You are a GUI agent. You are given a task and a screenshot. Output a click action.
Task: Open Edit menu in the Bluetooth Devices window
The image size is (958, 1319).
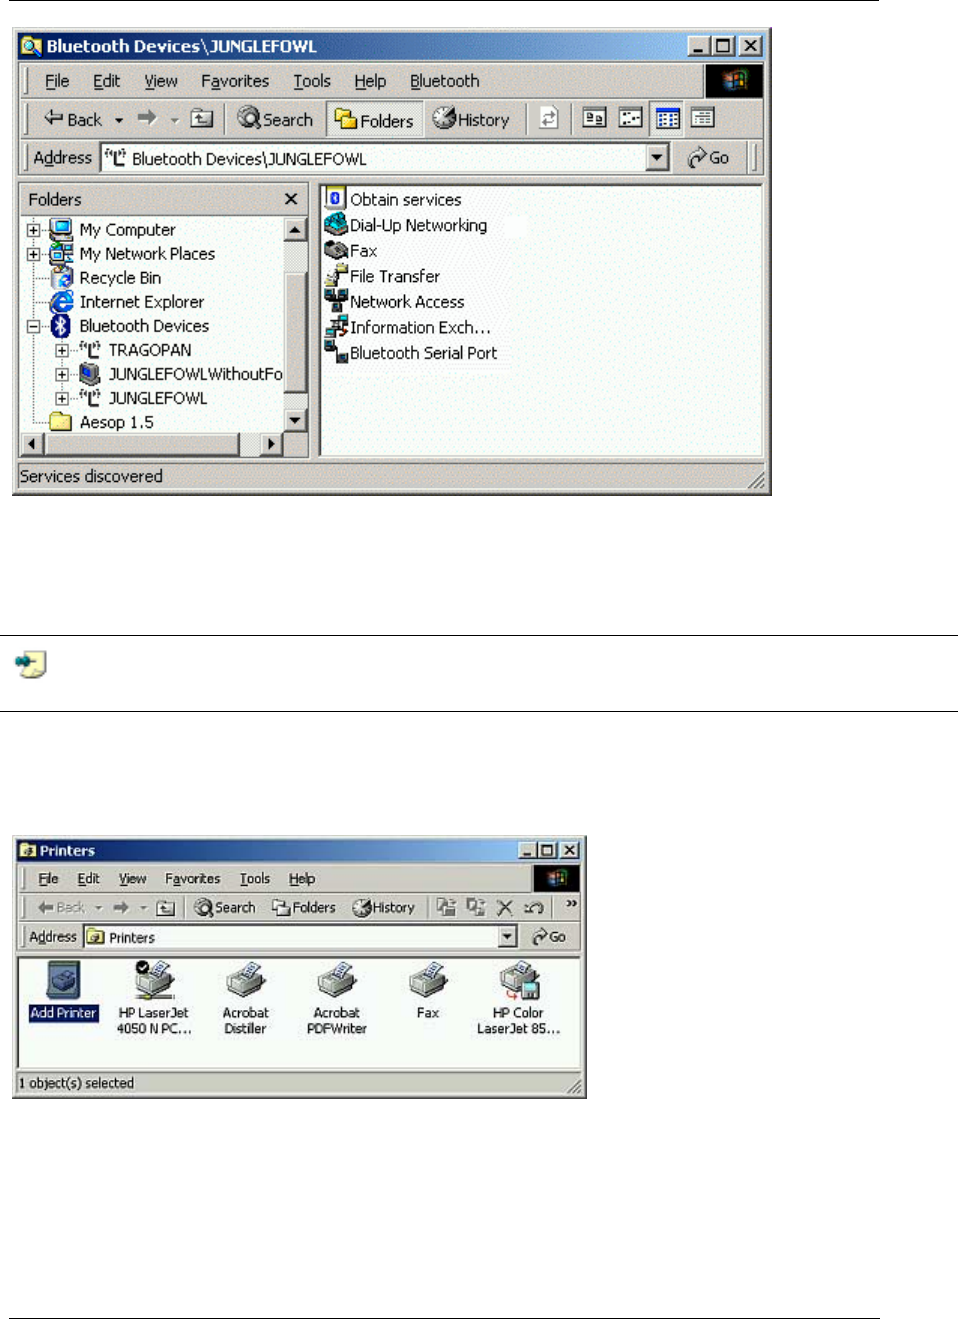click(x=106, y=81)
